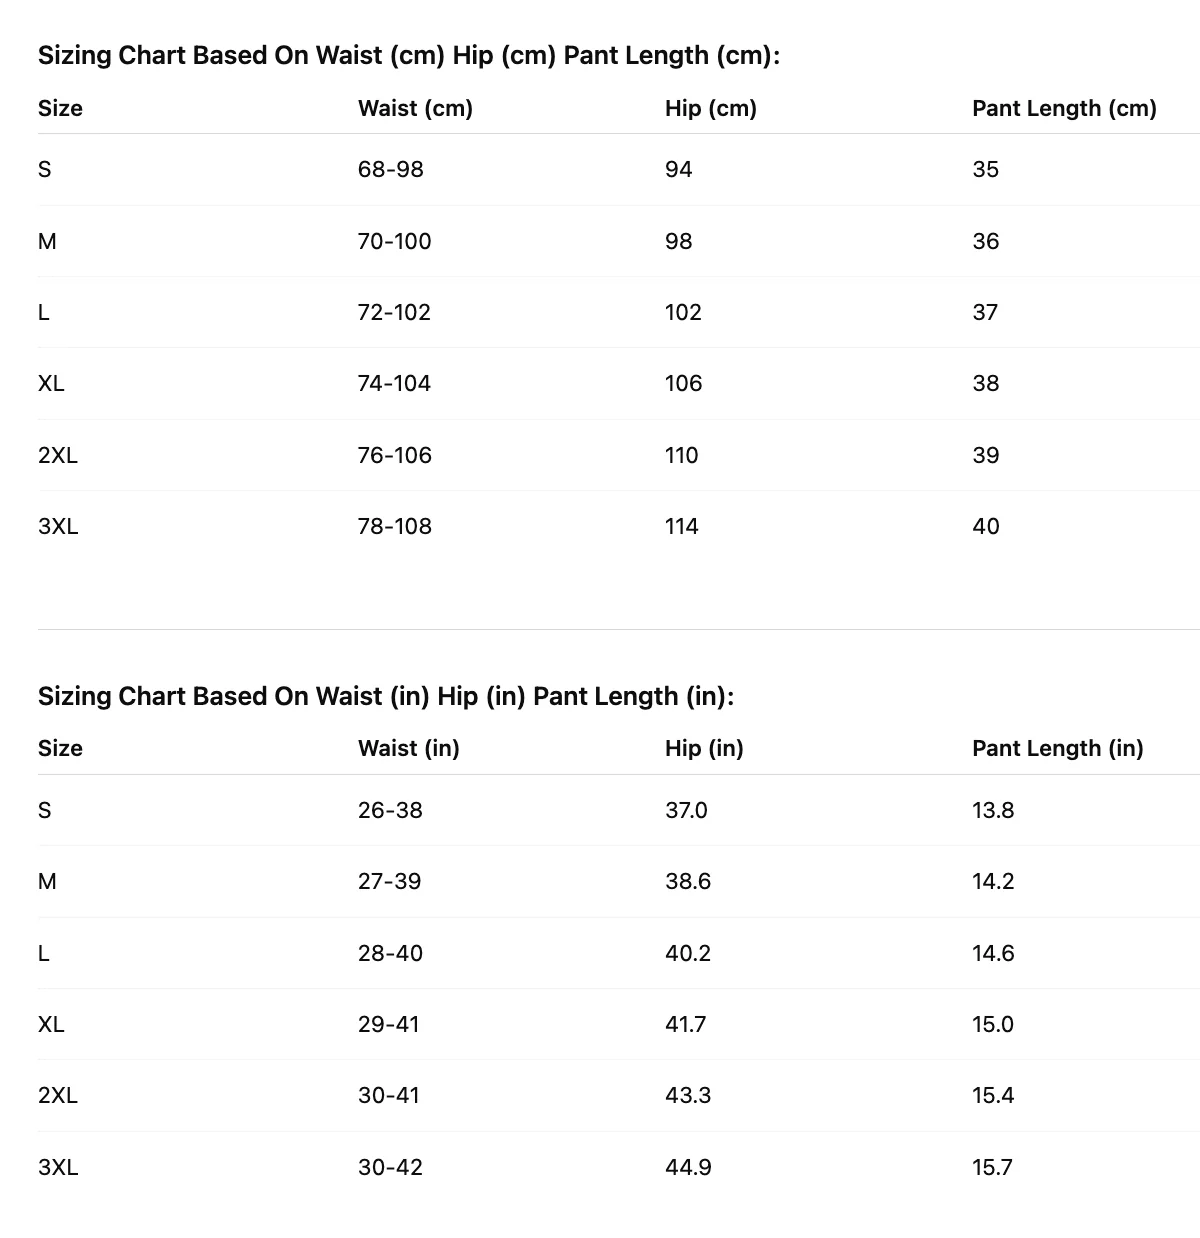Click pant length 14.6 for size L
Screen dimensions: 1200x1238
click(x=993, y=953)
